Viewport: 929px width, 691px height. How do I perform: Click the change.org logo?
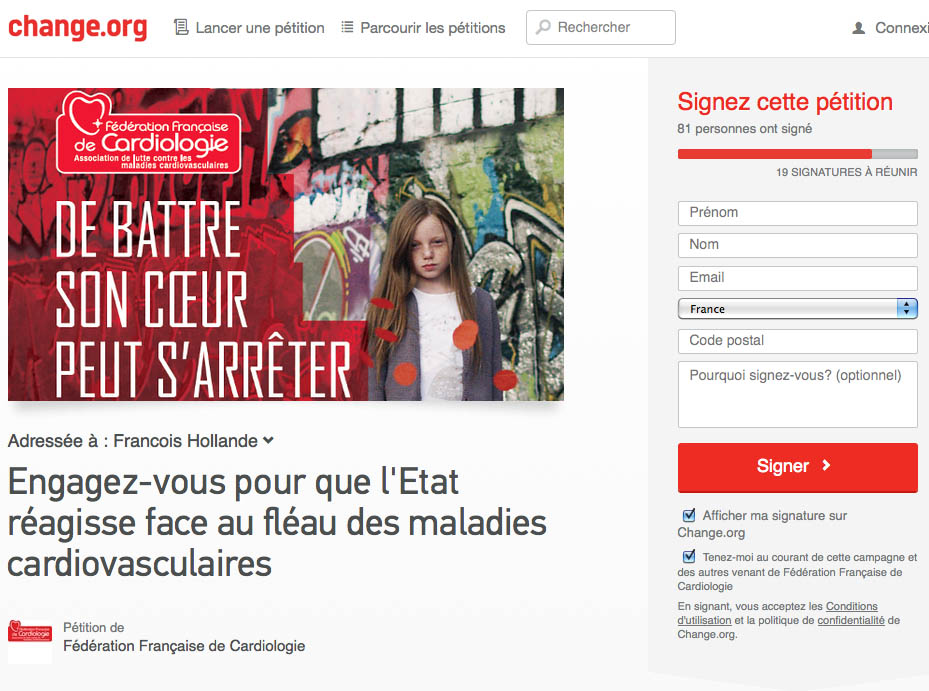coord(78,28)
